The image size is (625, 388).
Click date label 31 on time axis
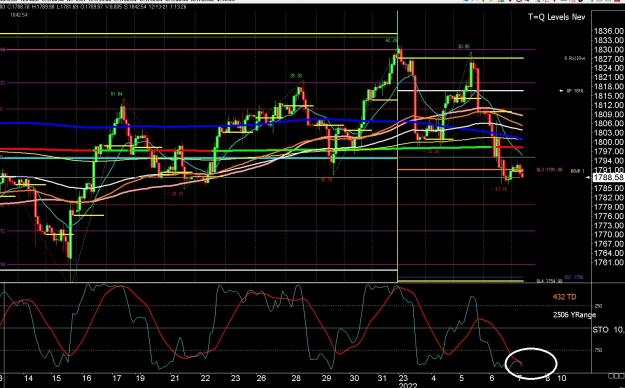[382, 378]
